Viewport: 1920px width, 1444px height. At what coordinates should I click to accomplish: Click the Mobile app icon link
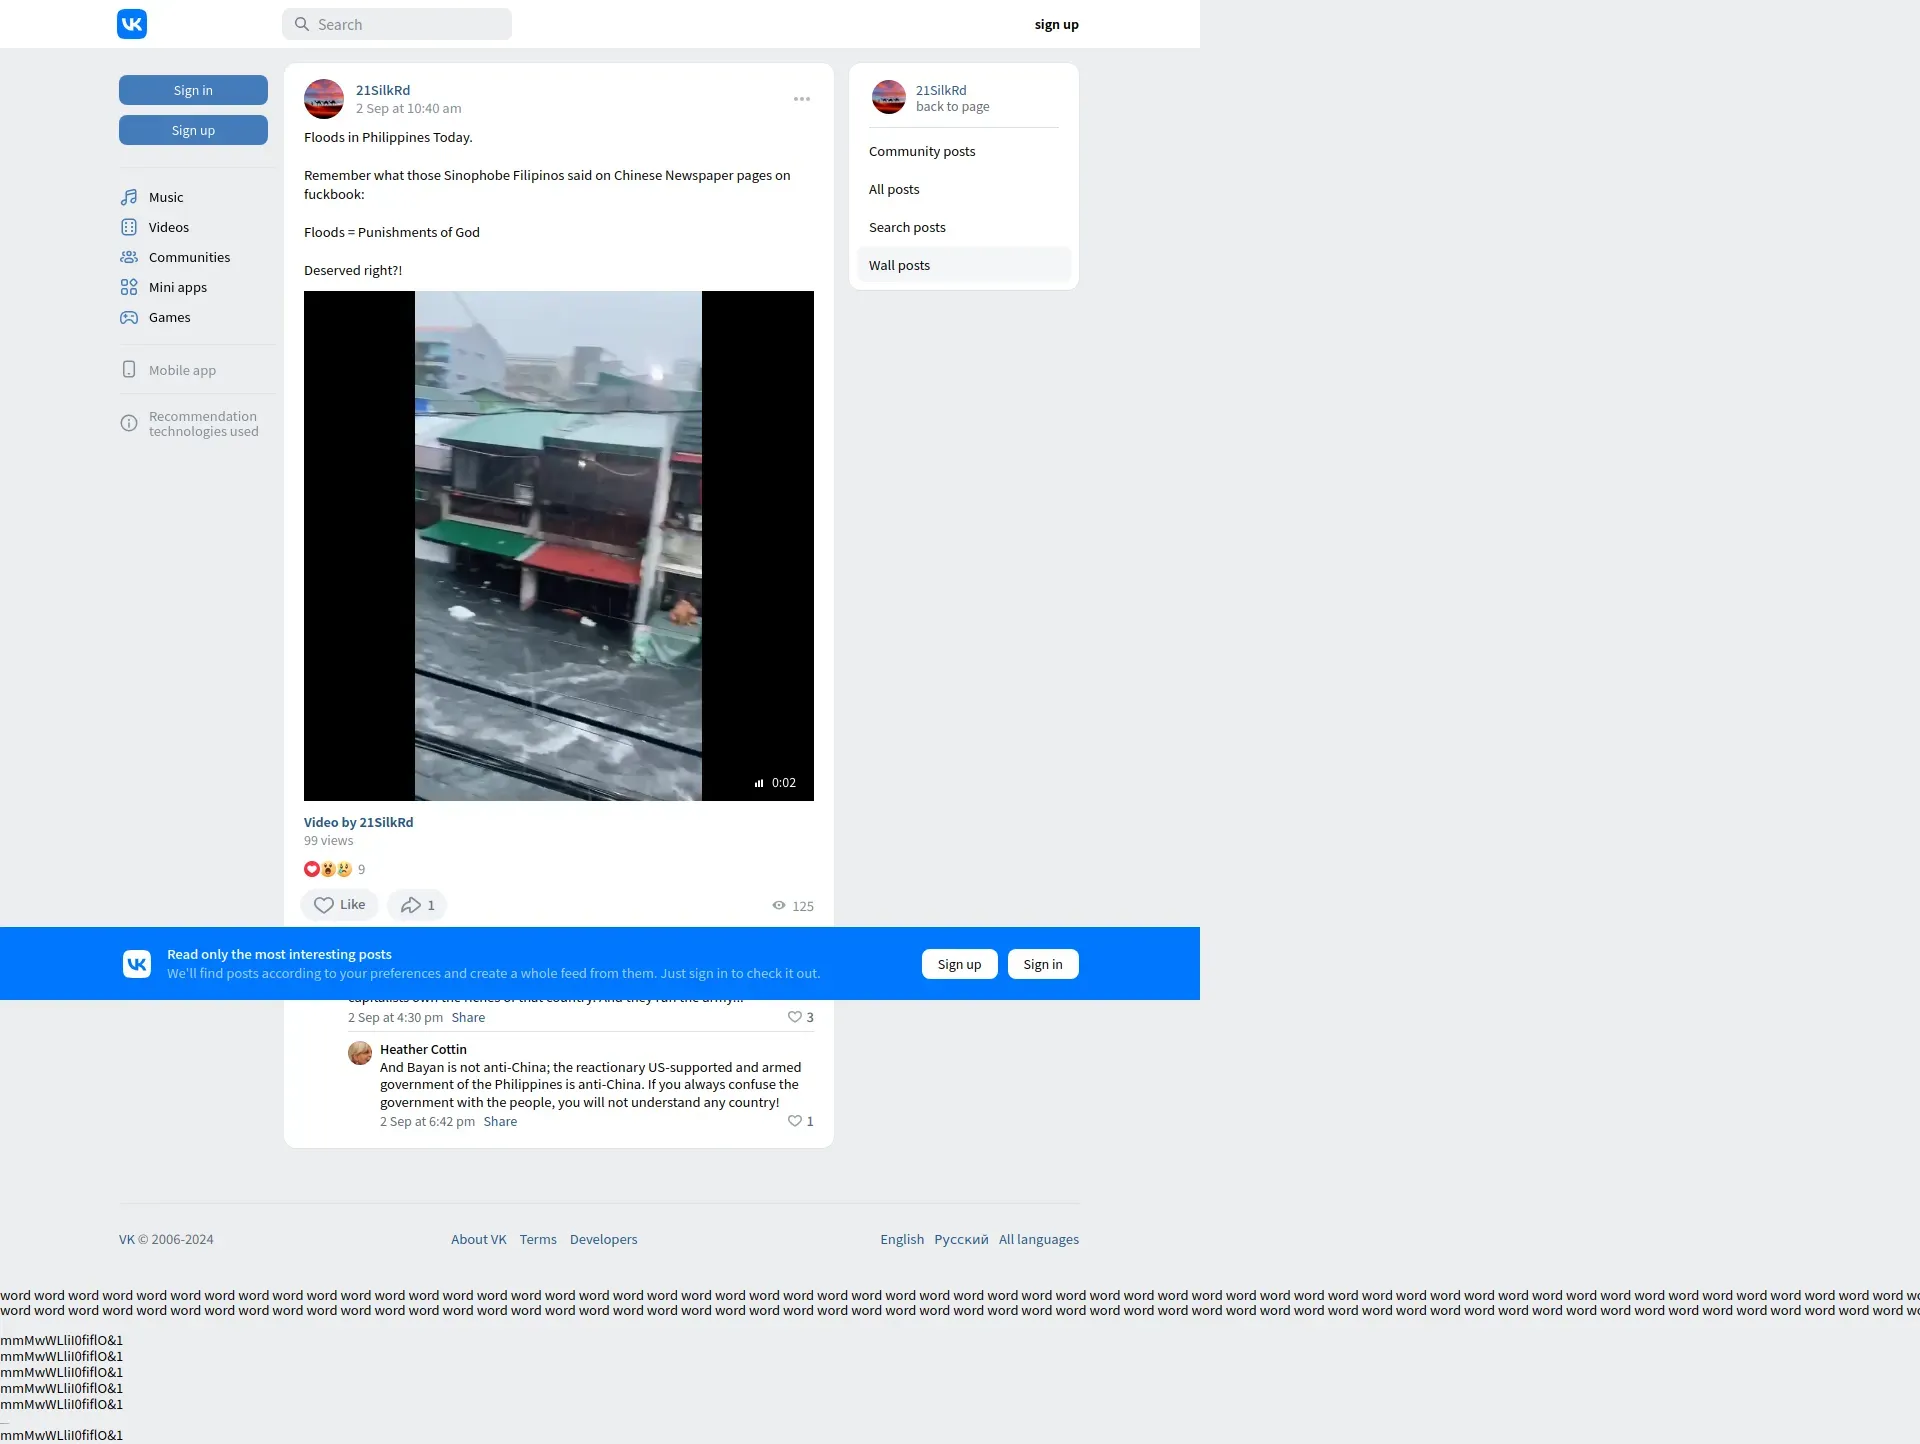(x=129, y=370)
